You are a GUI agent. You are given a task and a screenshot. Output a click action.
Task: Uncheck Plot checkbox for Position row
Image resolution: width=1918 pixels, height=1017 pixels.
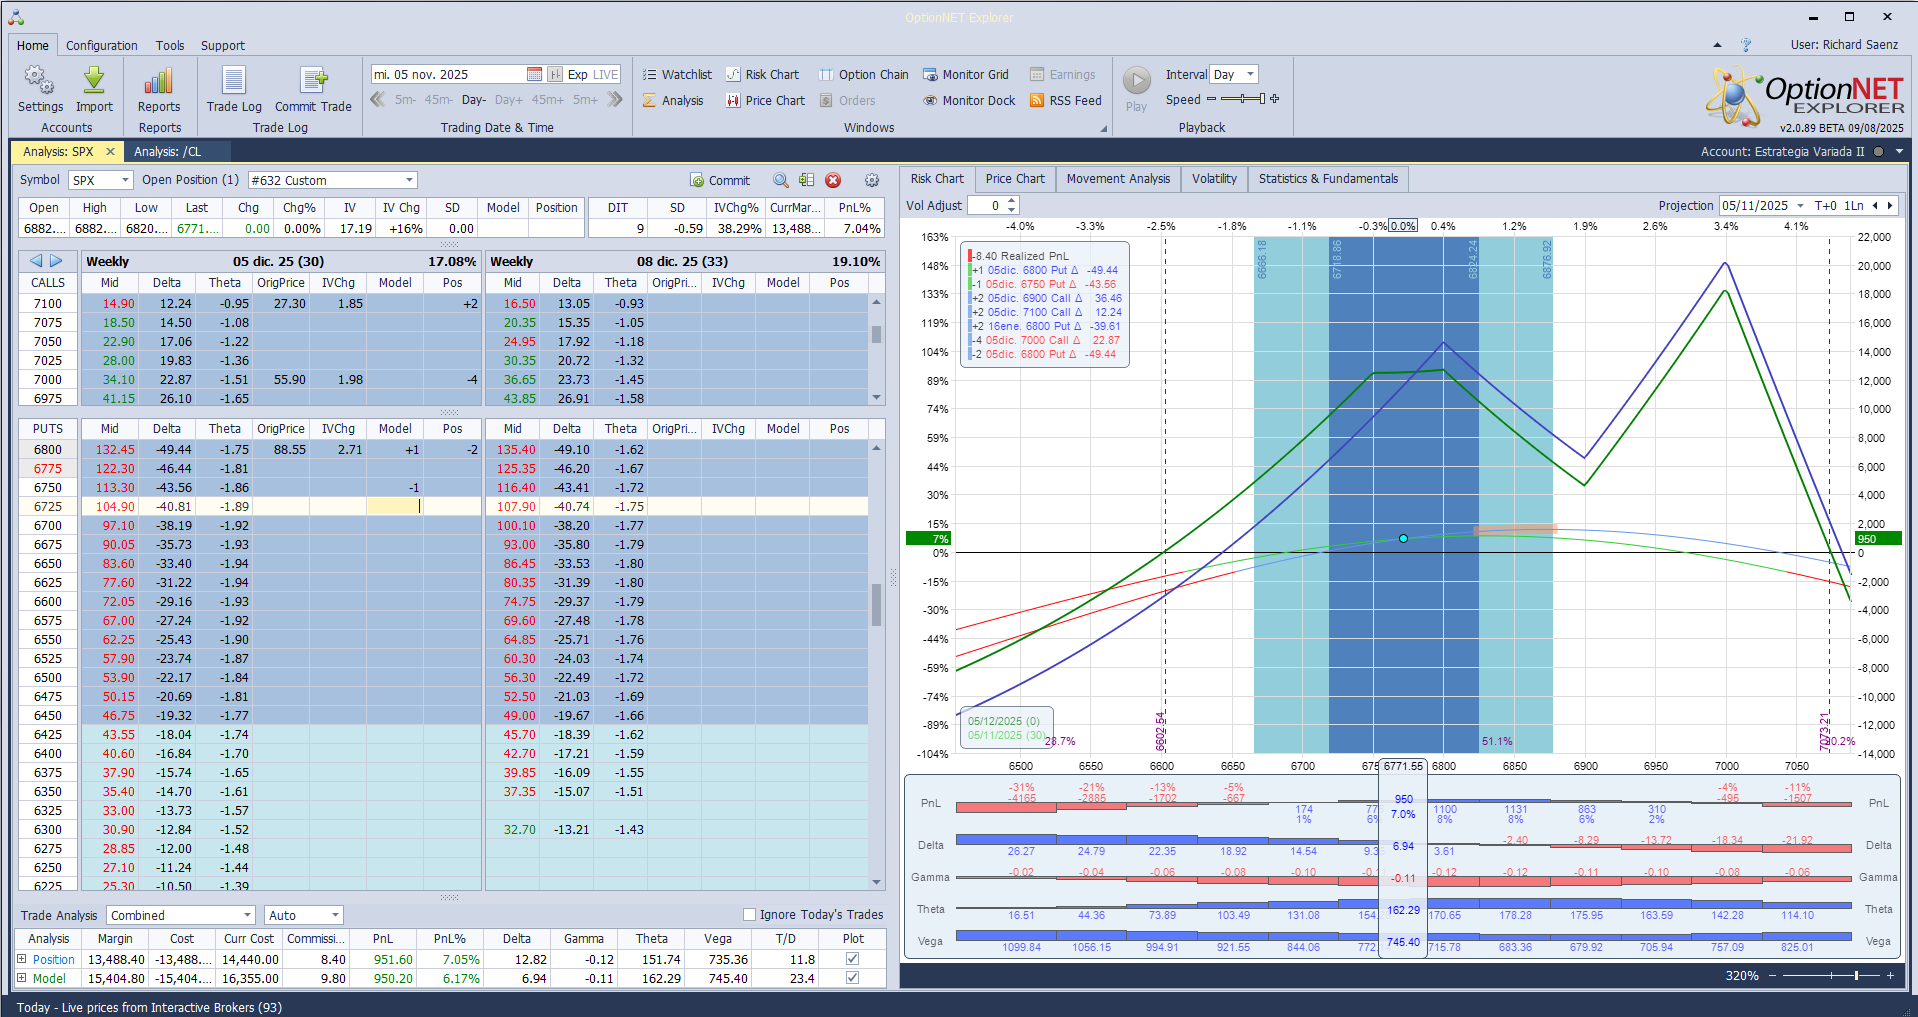852,959
